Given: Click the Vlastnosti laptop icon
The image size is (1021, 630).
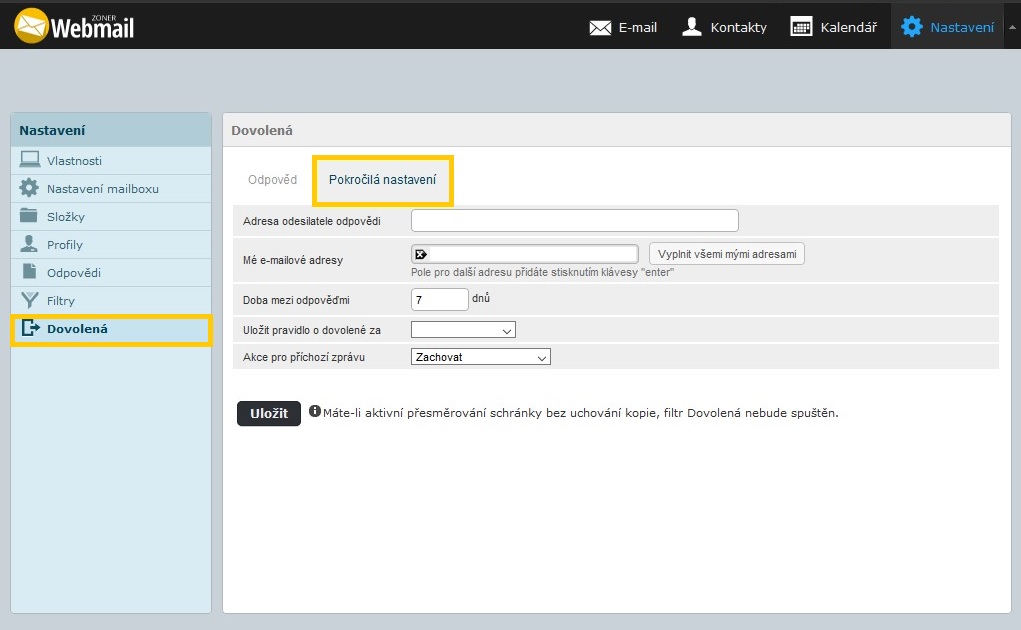Looking at the screenshot, I should tap(30, 160).
